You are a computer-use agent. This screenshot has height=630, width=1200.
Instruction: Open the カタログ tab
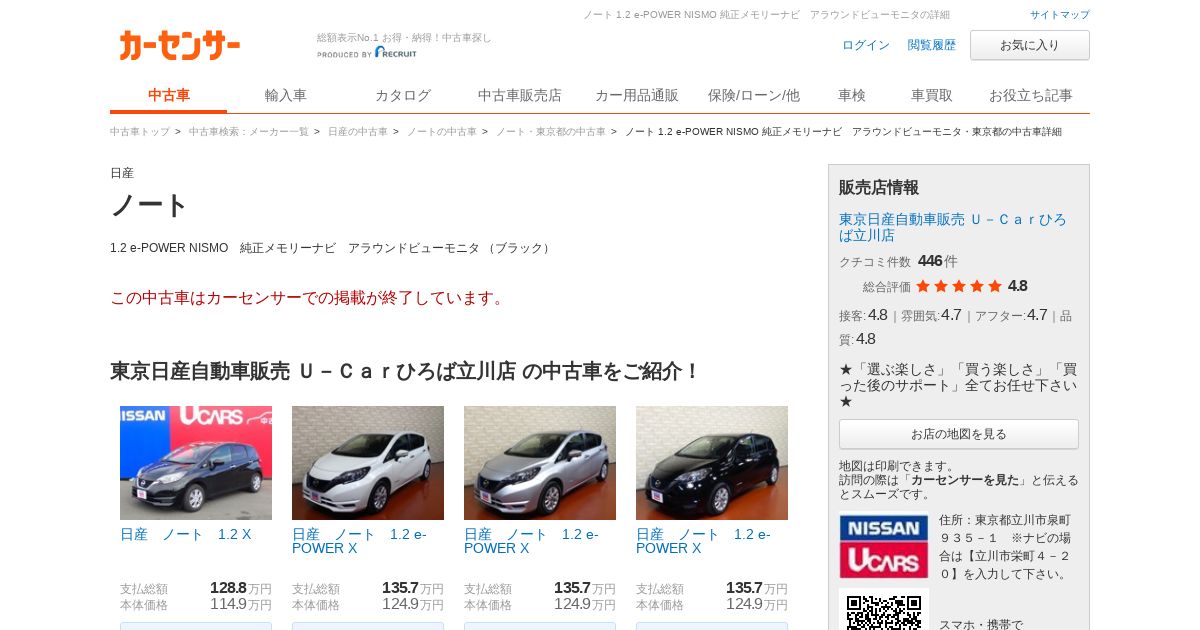403,96
